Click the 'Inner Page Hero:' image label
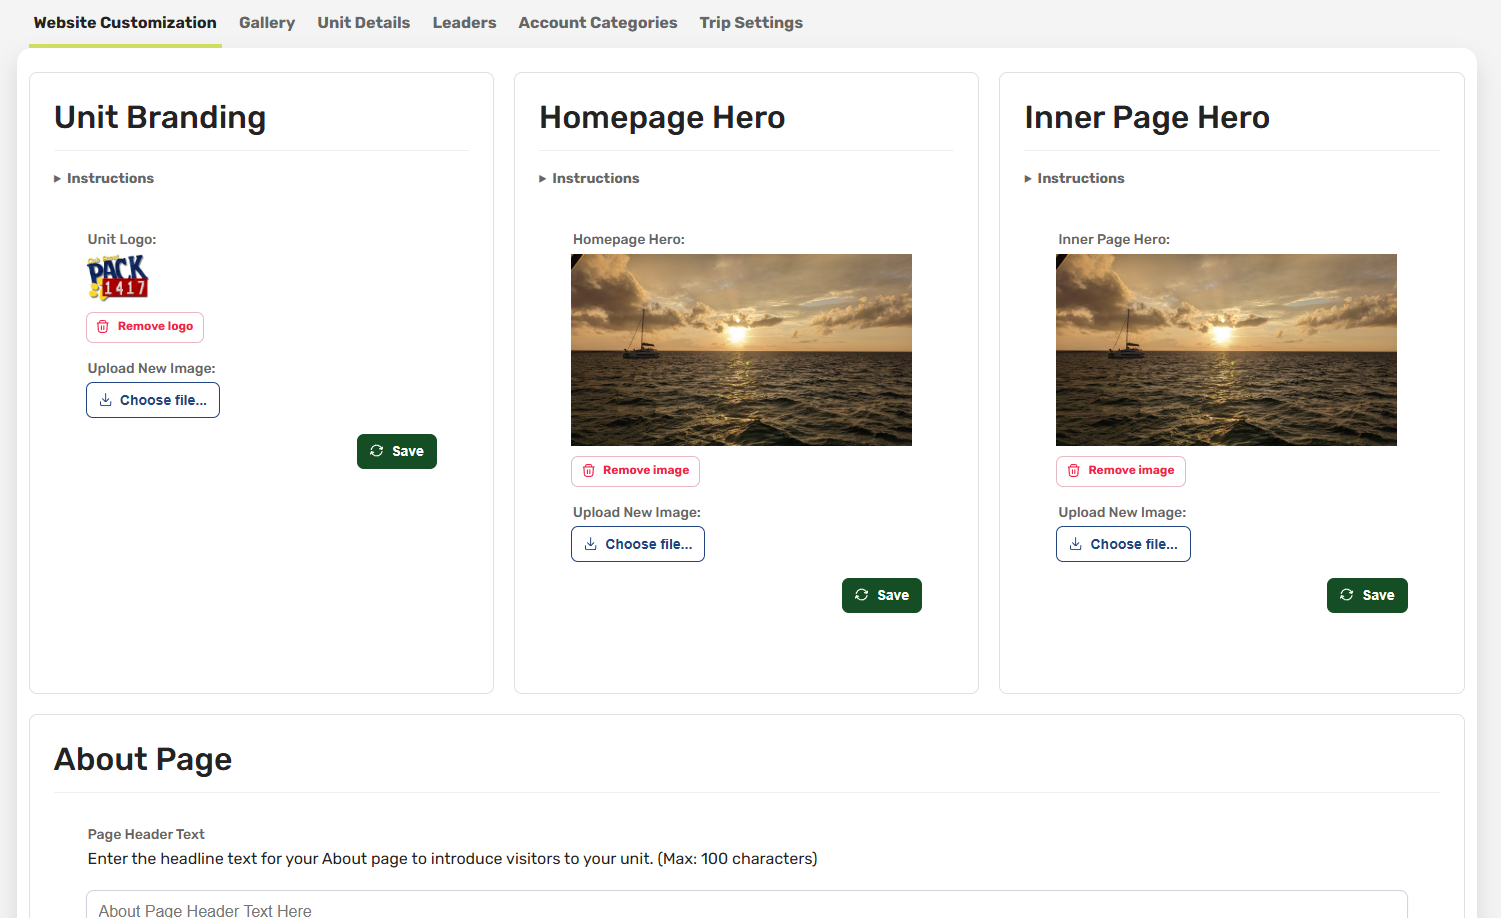This screenshot has width=1501, height=918. click(x=1114, y=239)
